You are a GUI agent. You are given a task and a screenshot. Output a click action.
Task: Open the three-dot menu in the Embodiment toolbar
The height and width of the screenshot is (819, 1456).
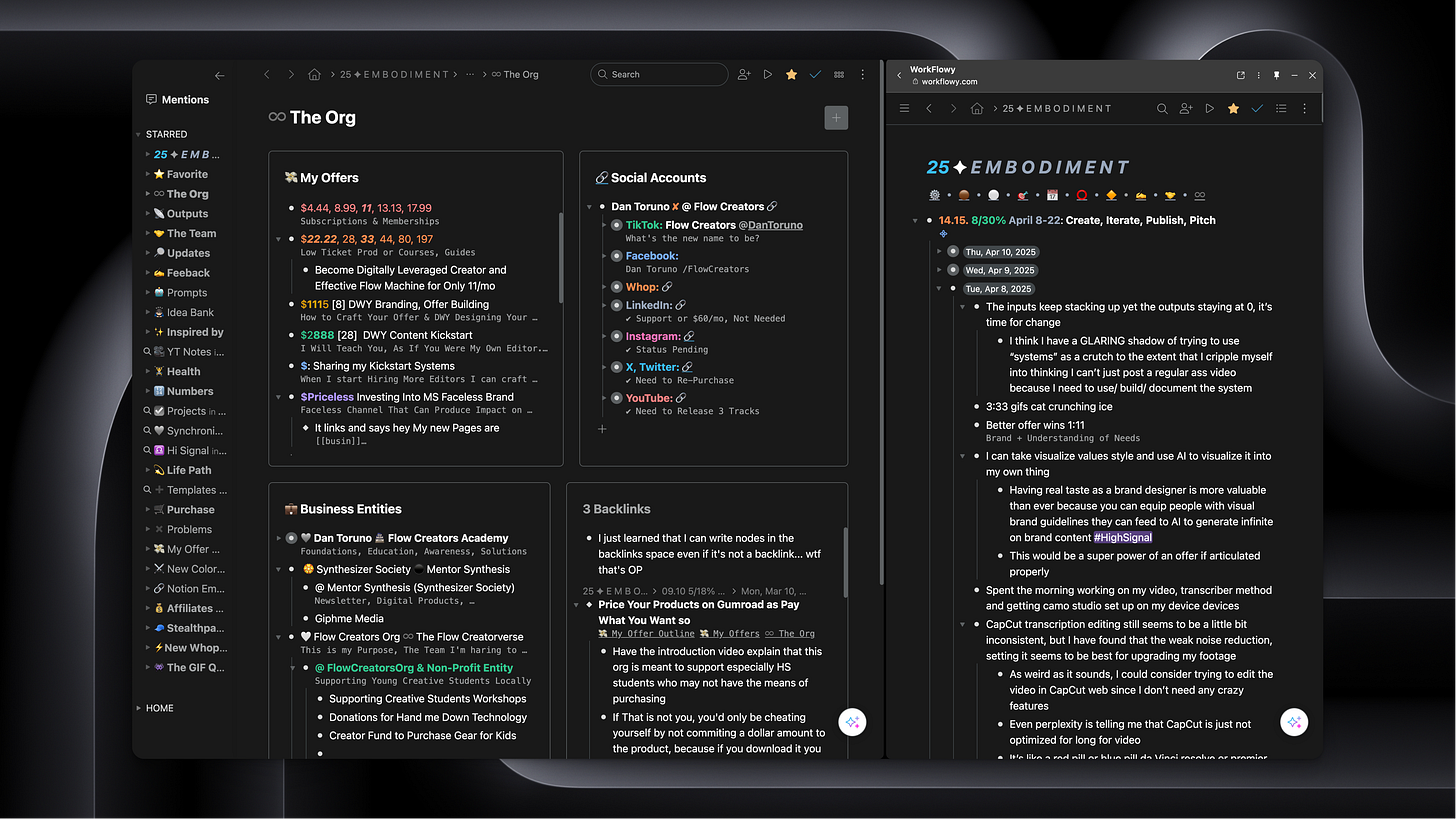(x=1304, y=108)
